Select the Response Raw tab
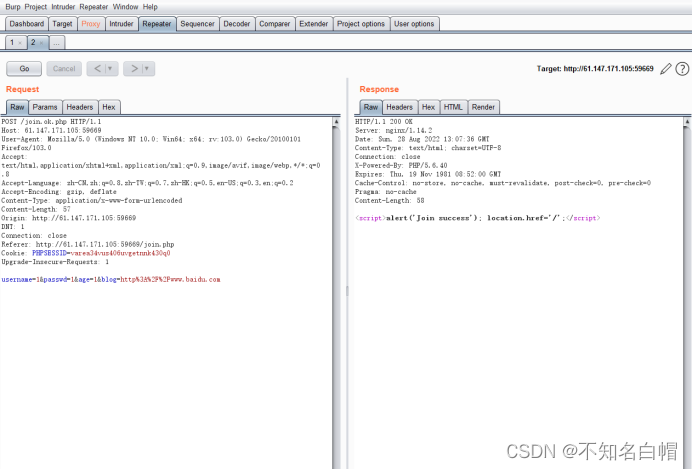The width and height of the screenshot is (692, 470). point(371,107)
